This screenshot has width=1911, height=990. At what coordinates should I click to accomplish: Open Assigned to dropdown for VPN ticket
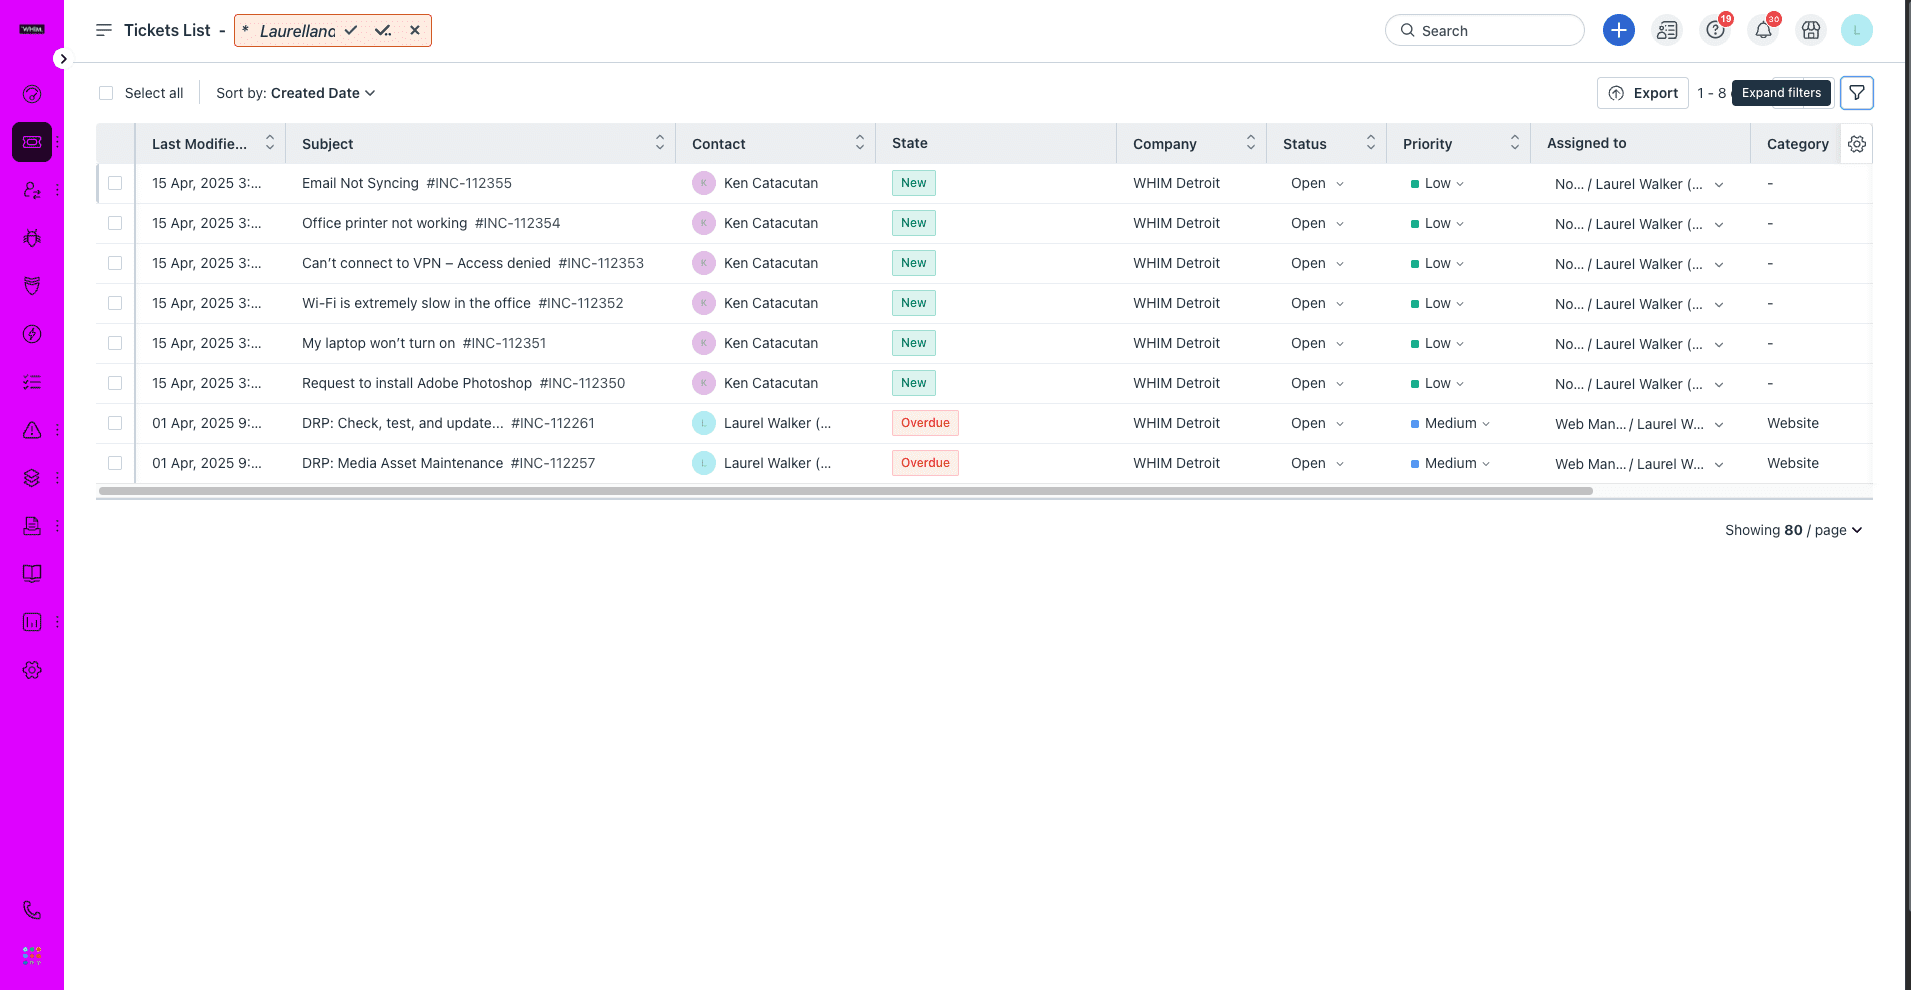point(1639,264)
